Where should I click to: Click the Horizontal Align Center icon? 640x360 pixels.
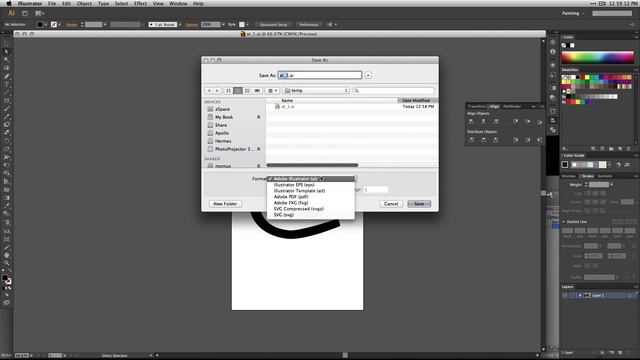point(484,122)
